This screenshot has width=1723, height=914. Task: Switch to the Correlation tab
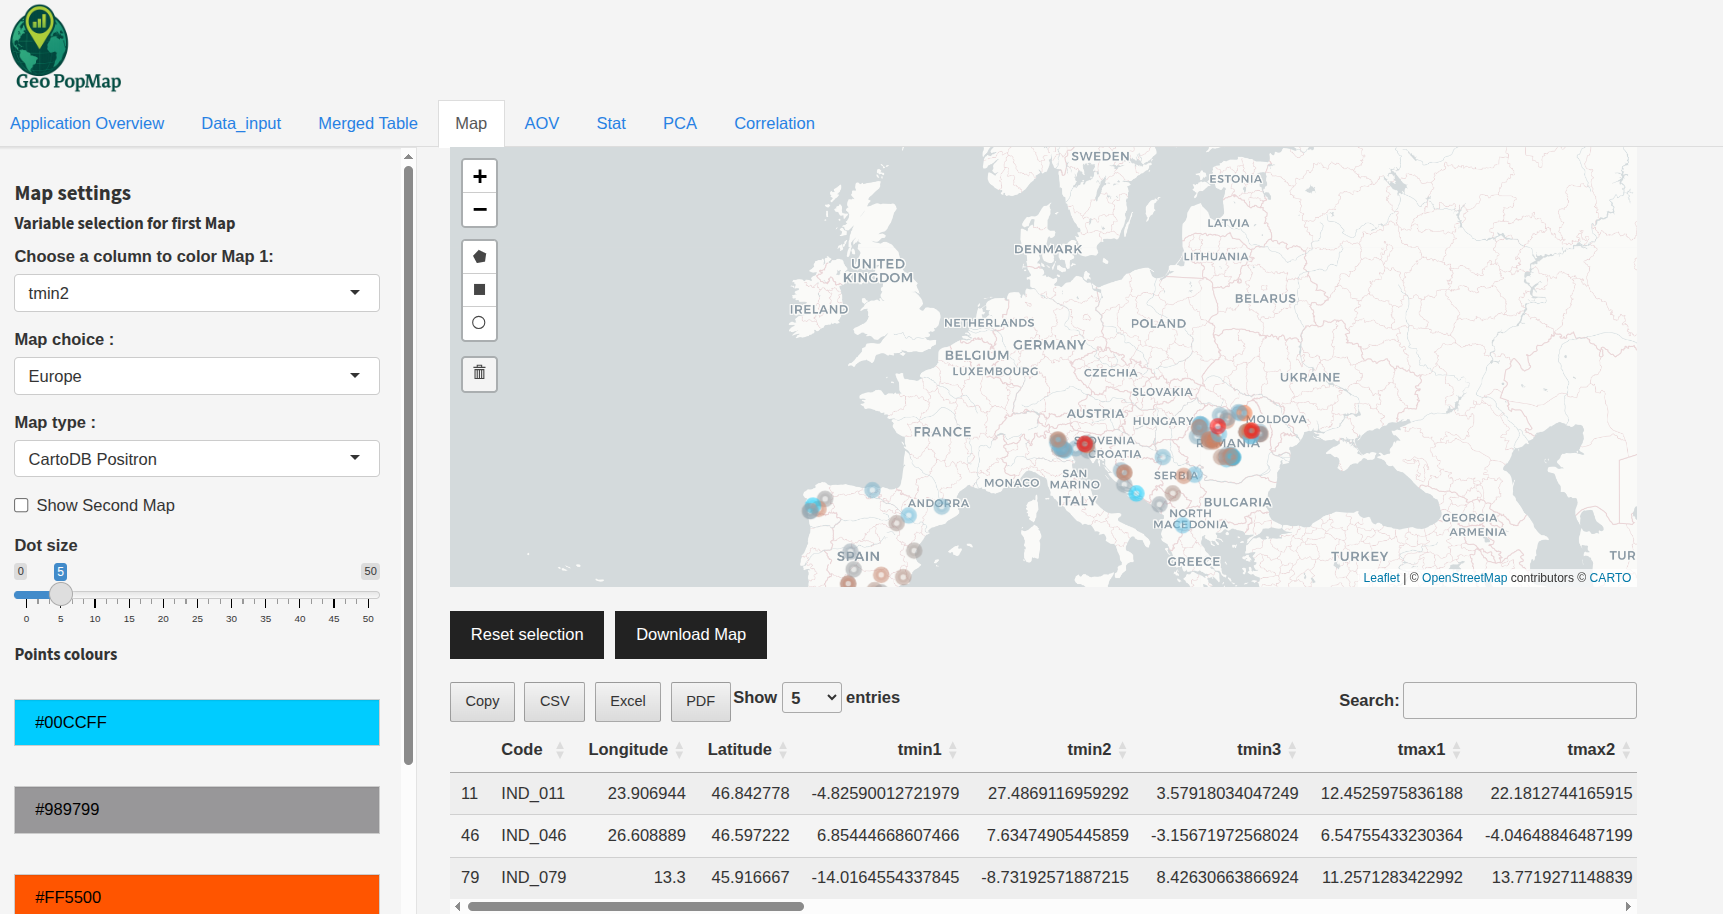tap(774, 123)
